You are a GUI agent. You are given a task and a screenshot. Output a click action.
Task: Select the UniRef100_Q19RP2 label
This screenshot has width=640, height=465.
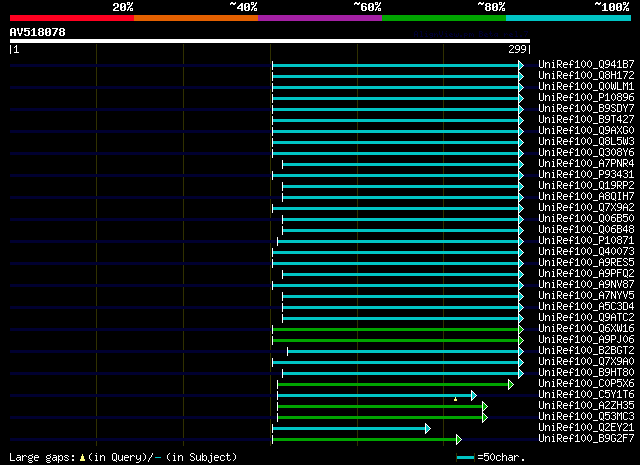pos(586,185)
